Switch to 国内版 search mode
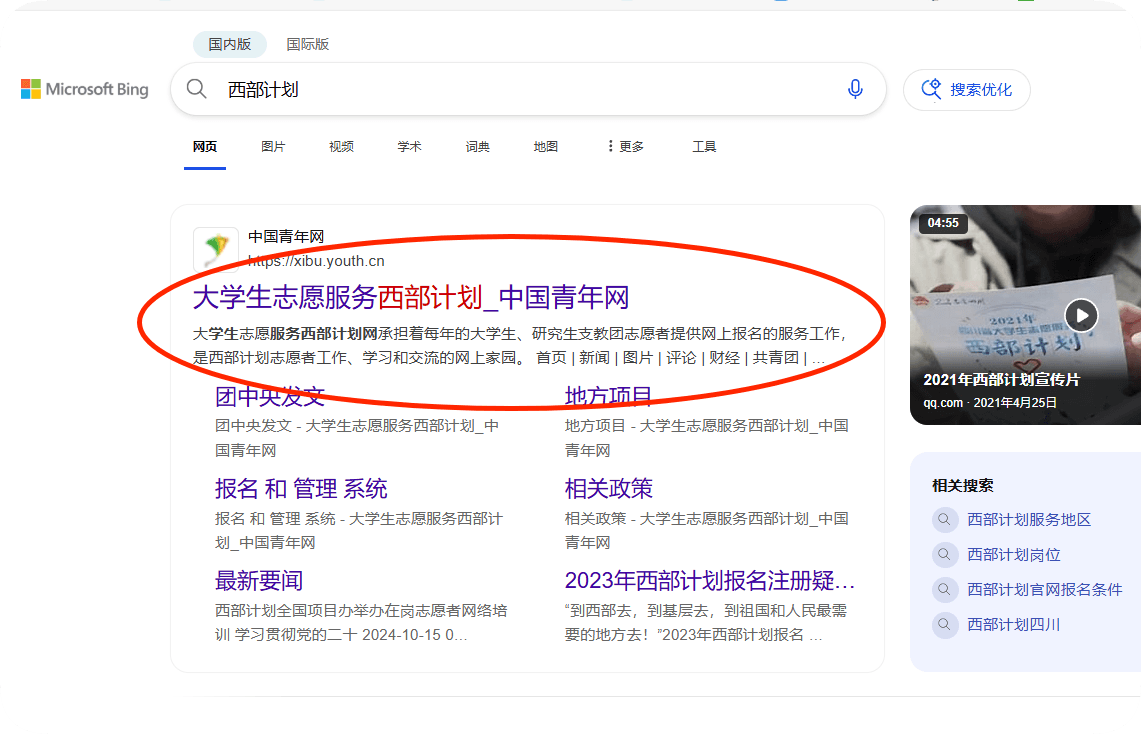1141x734 pixels. point(230,44)
